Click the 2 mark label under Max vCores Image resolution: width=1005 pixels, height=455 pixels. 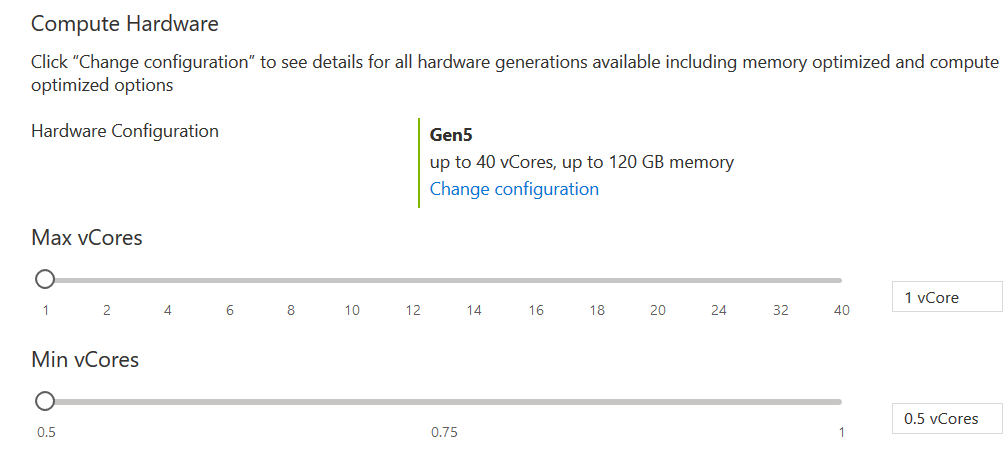coord(106,310)
